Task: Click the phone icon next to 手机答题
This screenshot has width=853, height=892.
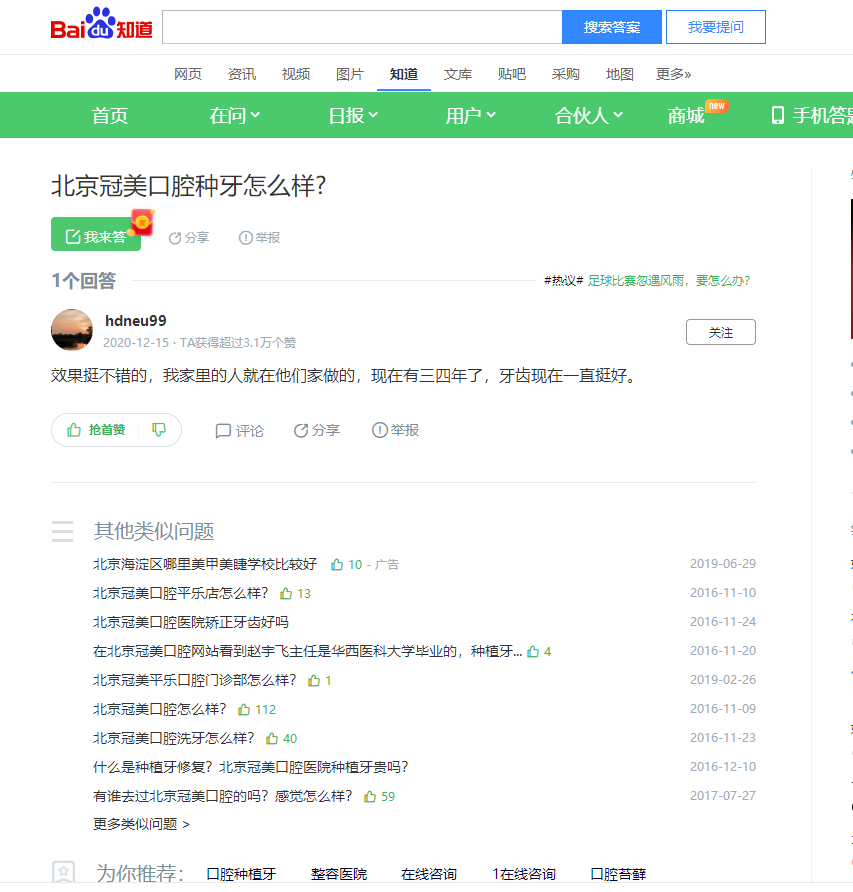Action: [777, 115]
